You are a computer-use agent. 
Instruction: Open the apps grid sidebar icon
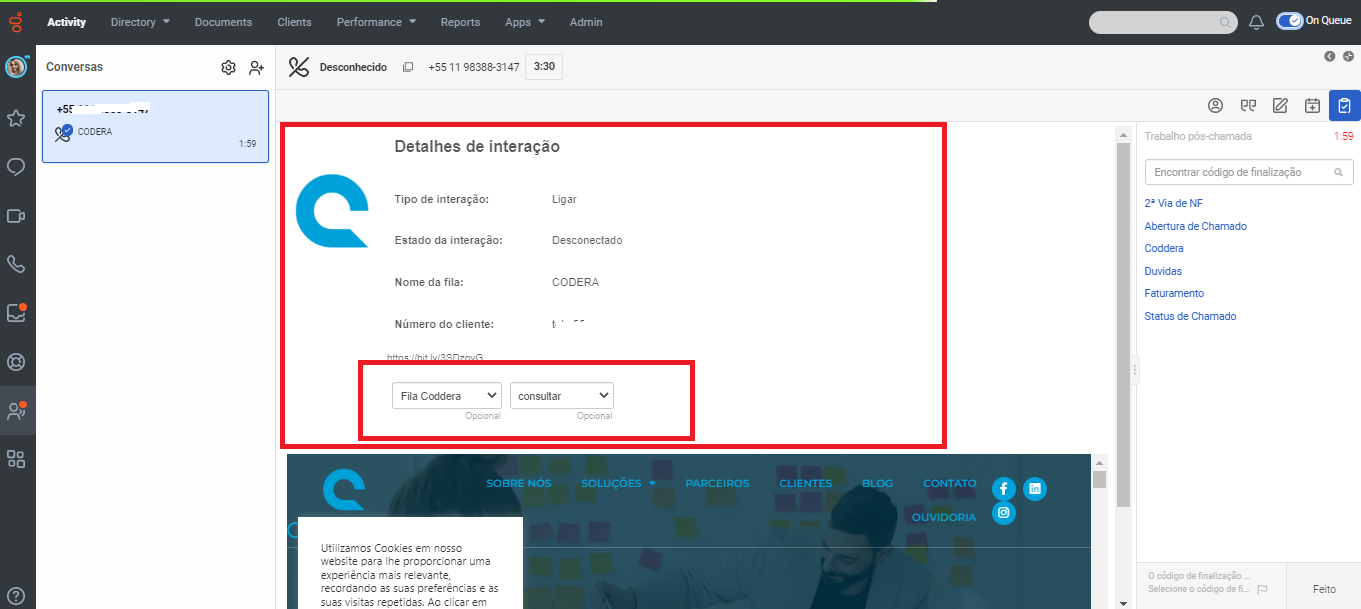coord(16,459)
